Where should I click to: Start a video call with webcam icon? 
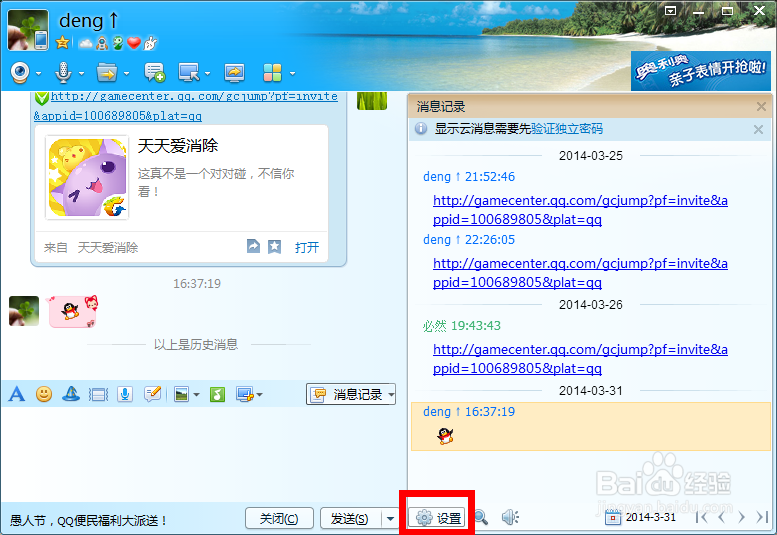20,73
